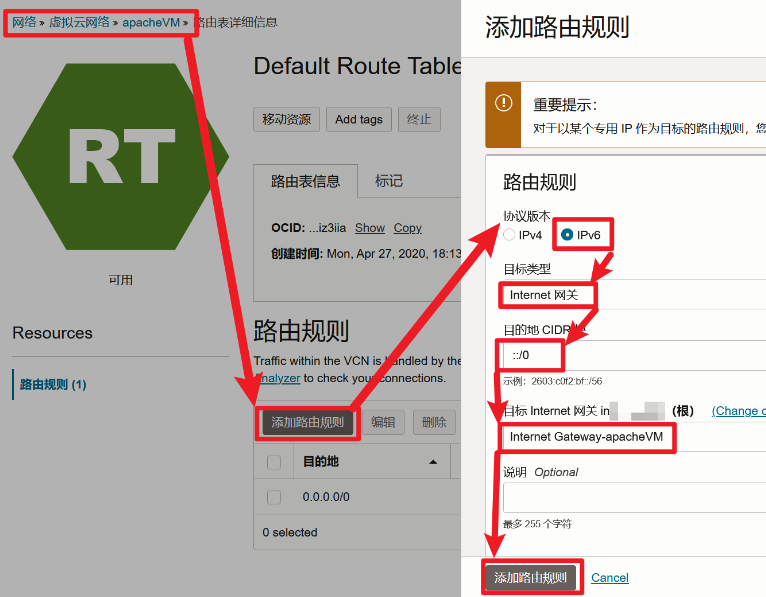Open the 目标类型 dropdown showing Internet 网关
The image size is (766, 597).
point(630,295)
